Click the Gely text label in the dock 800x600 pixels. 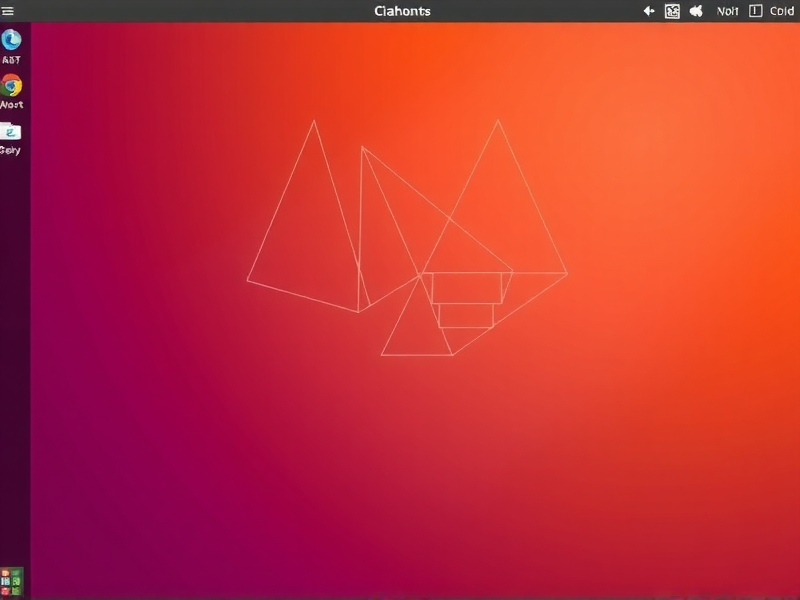click(x=11, y=148)
